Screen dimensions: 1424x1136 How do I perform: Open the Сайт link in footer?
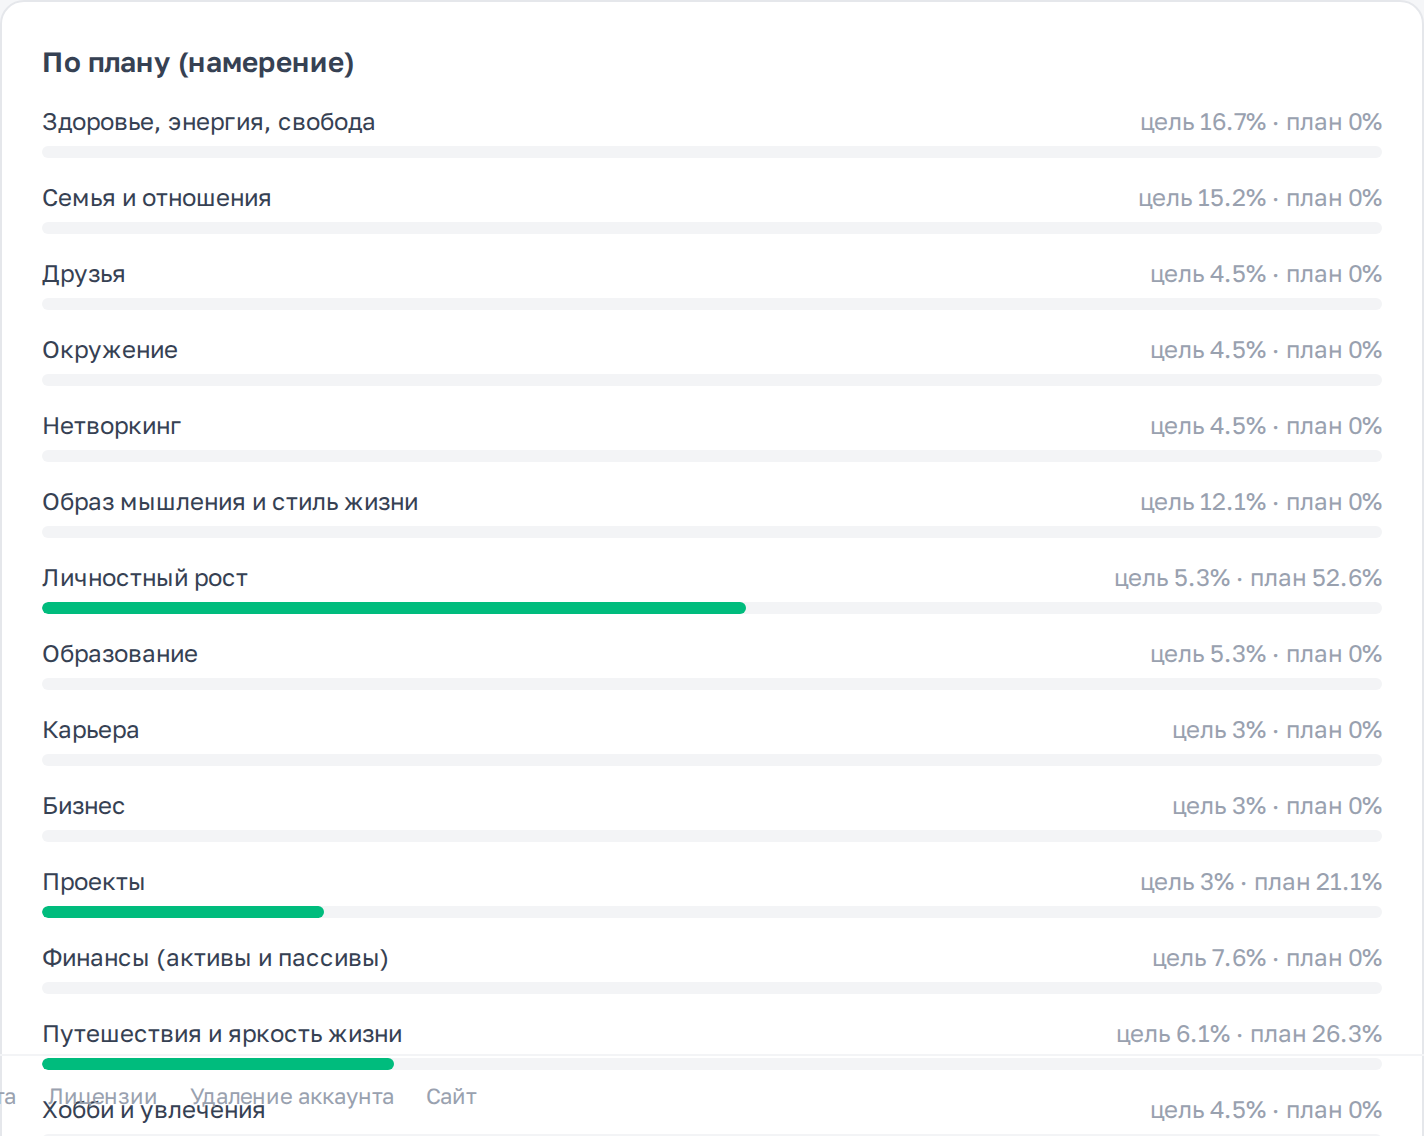click(451, 1096)
